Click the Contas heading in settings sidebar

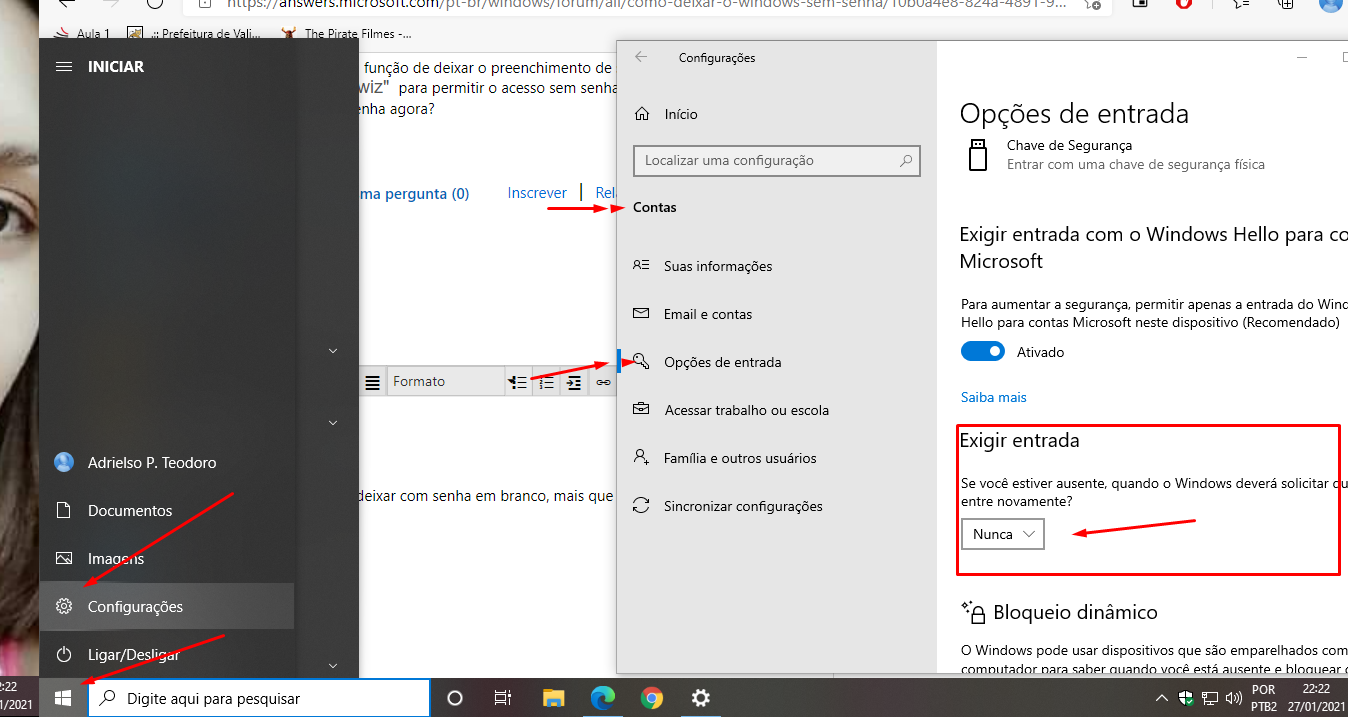pos(655,208)
